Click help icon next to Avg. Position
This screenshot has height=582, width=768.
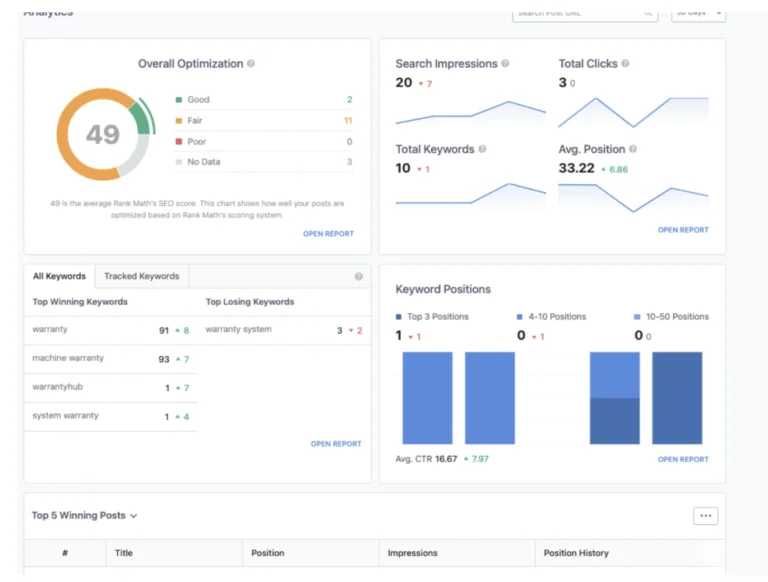633,149
